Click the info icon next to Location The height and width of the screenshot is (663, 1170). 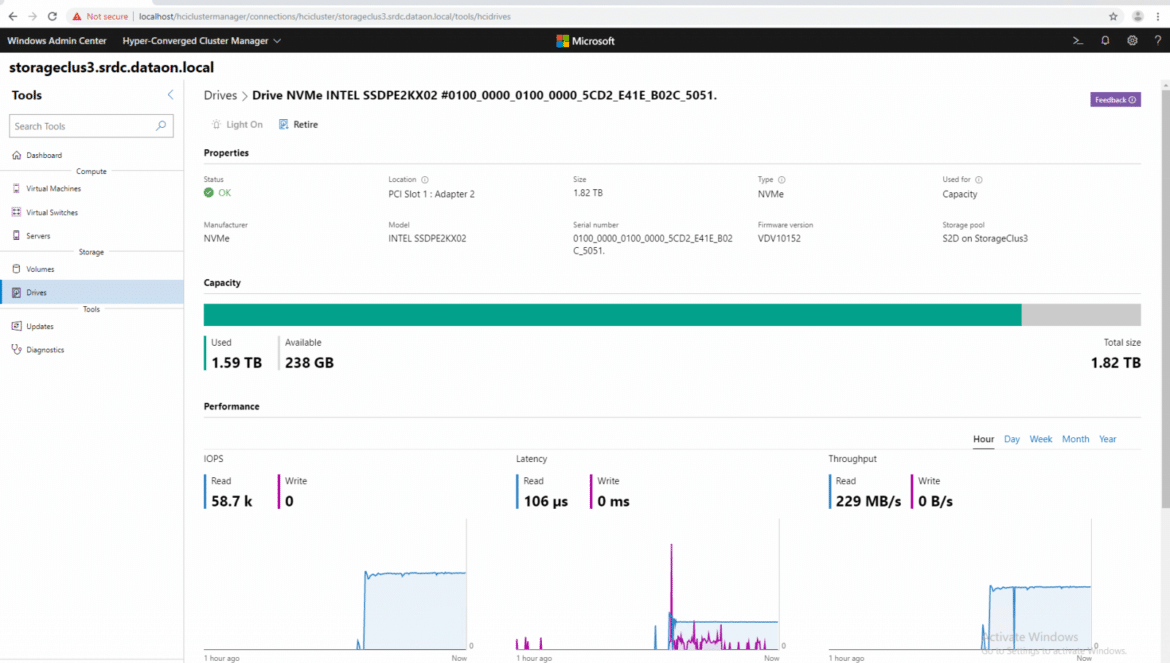[425, 180]
